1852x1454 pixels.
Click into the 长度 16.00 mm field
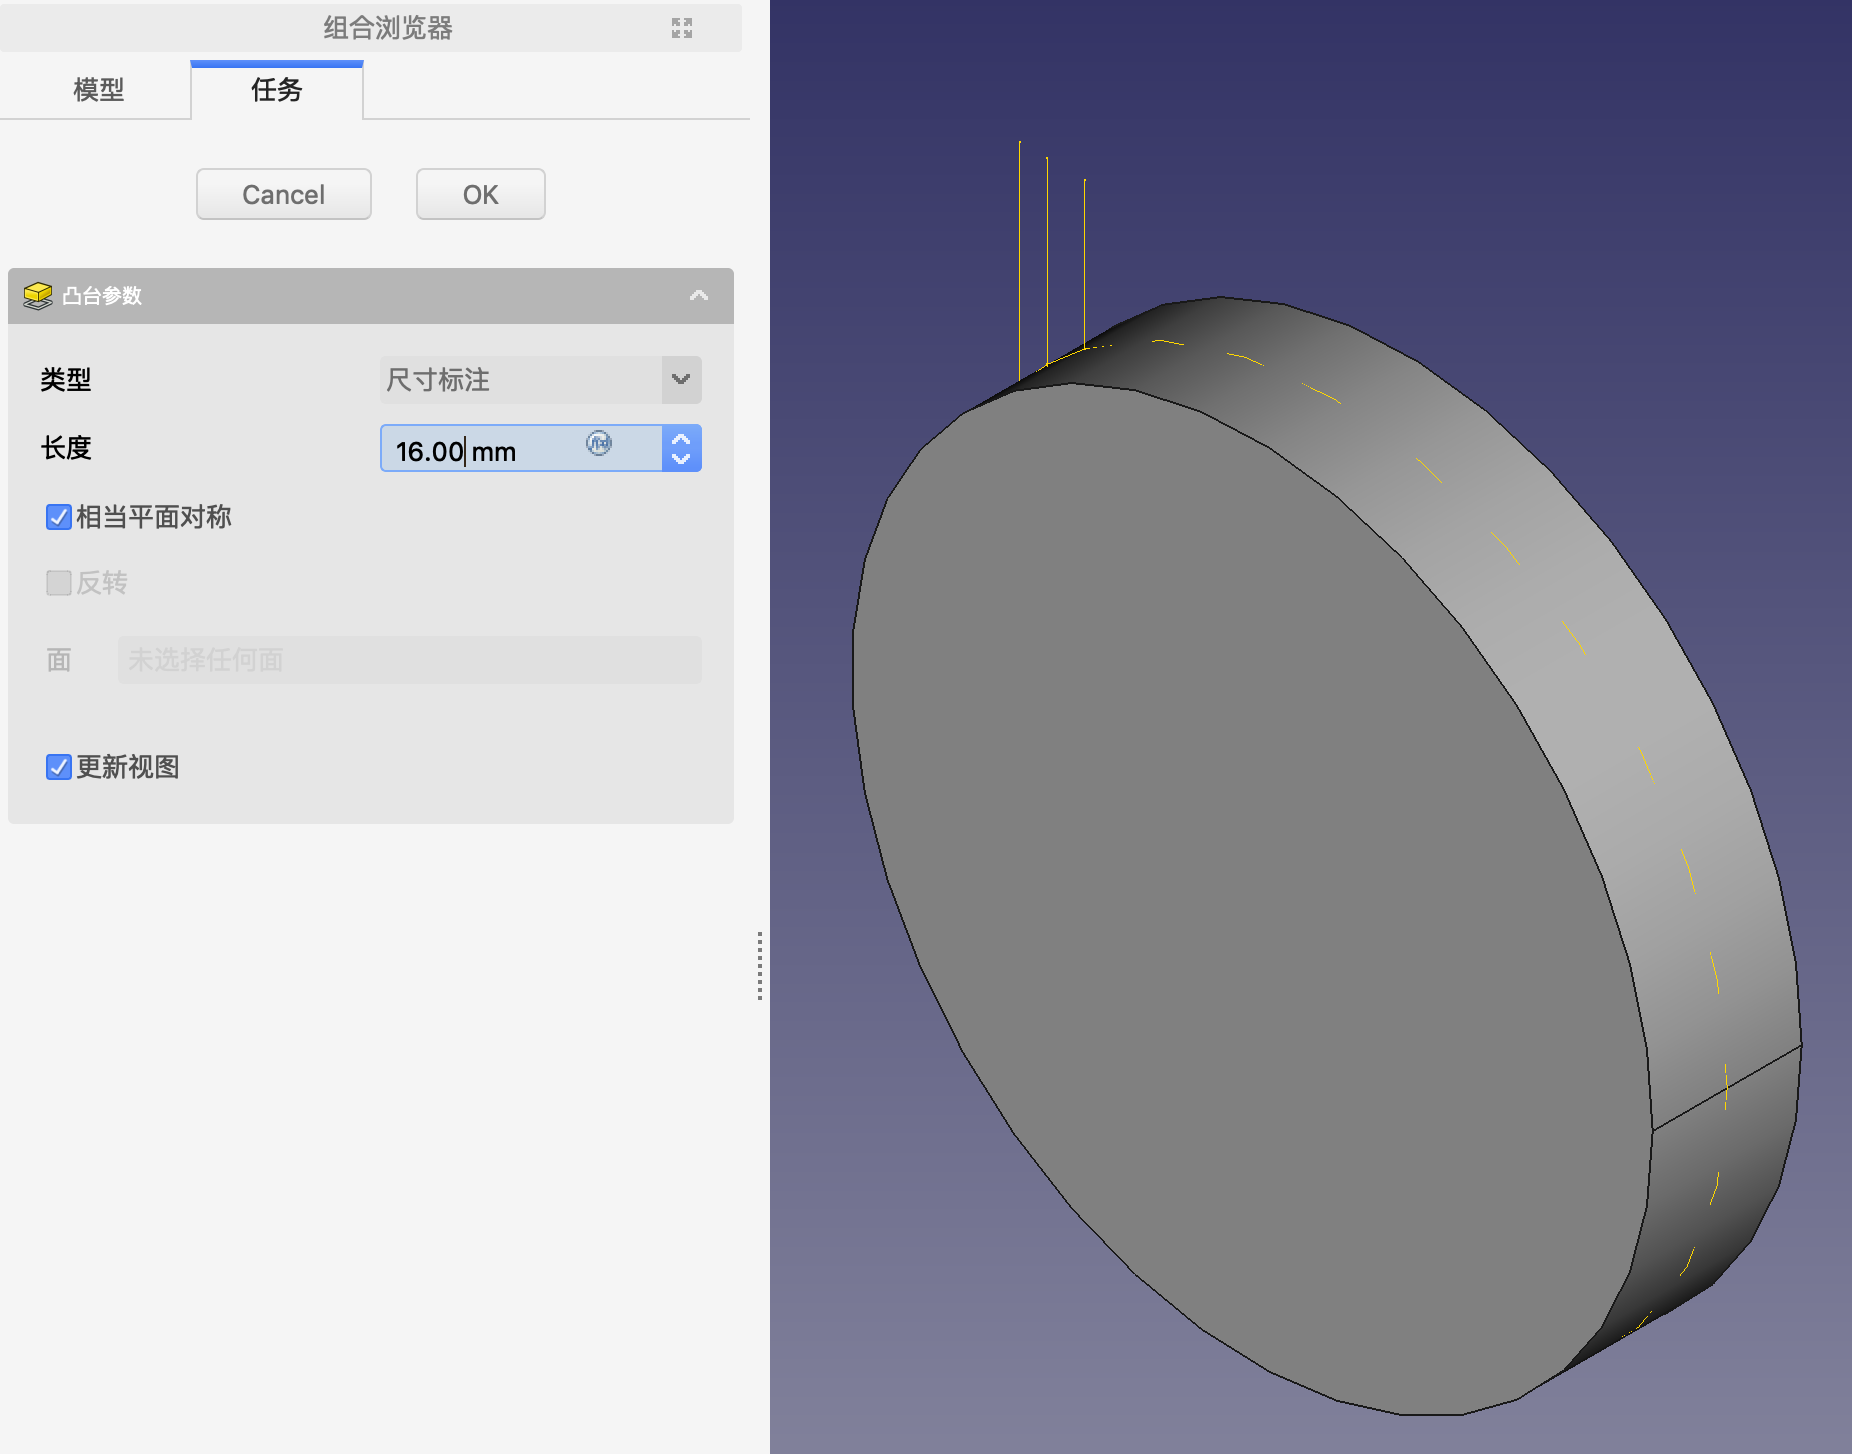click(480, 450)
